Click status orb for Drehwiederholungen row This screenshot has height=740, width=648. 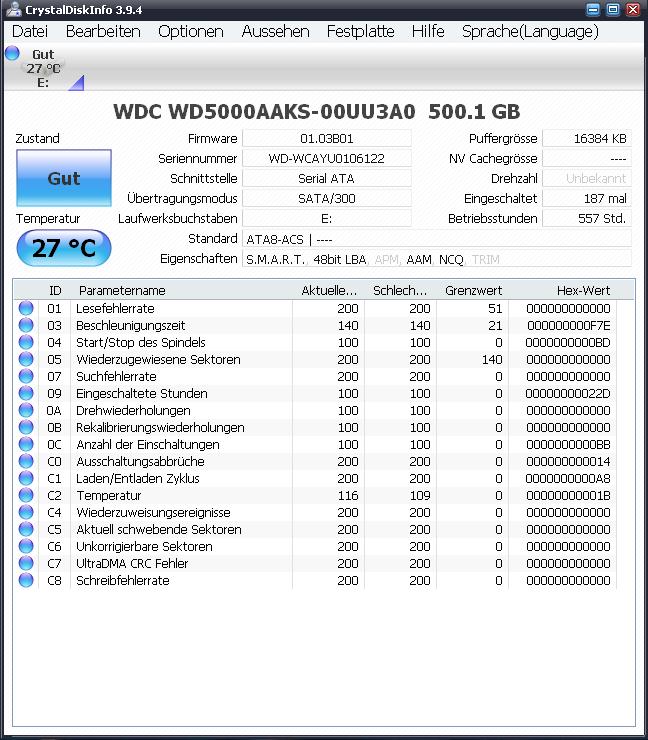tap(26, 410)
